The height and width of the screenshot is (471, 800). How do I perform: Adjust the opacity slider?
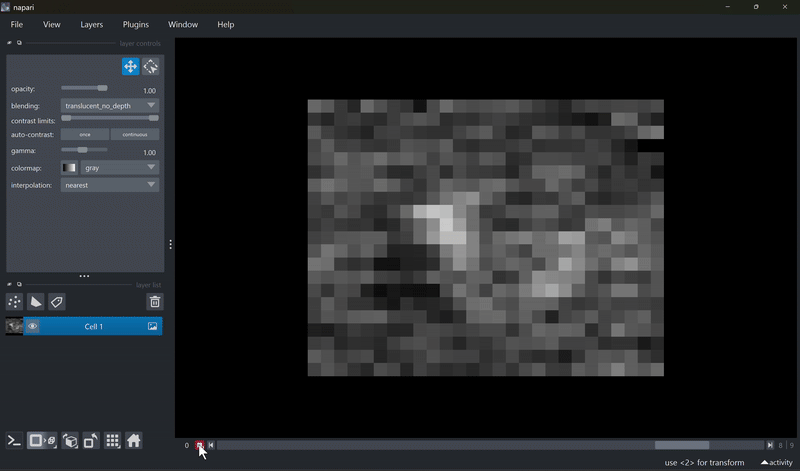click(x=84, y=88)
